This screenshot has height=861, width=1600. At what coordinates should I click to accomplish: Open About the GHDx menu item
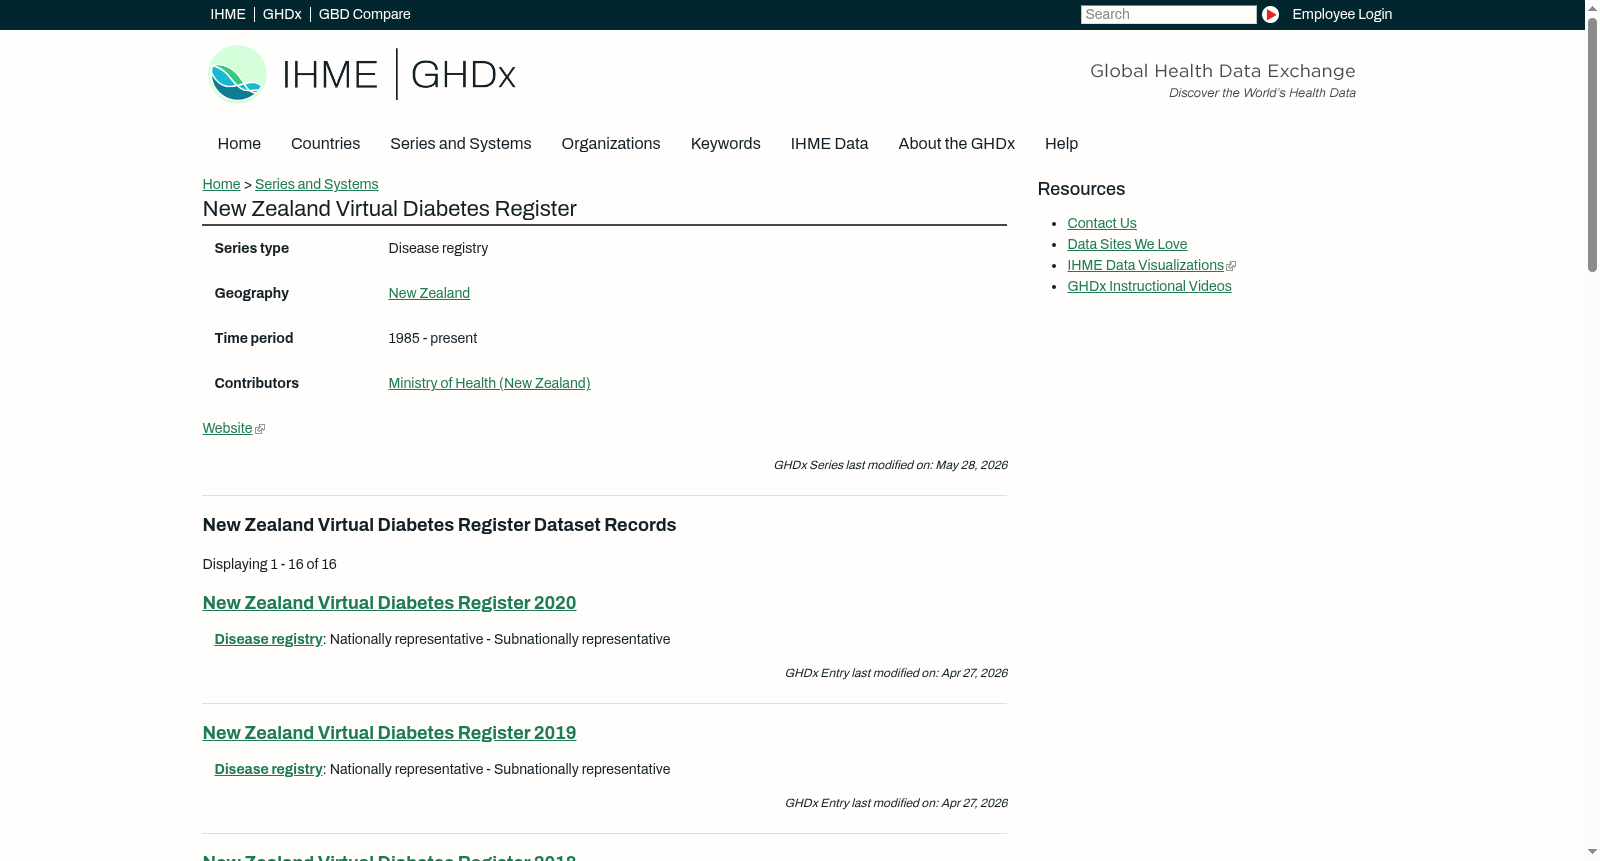[x=956, y=144]
